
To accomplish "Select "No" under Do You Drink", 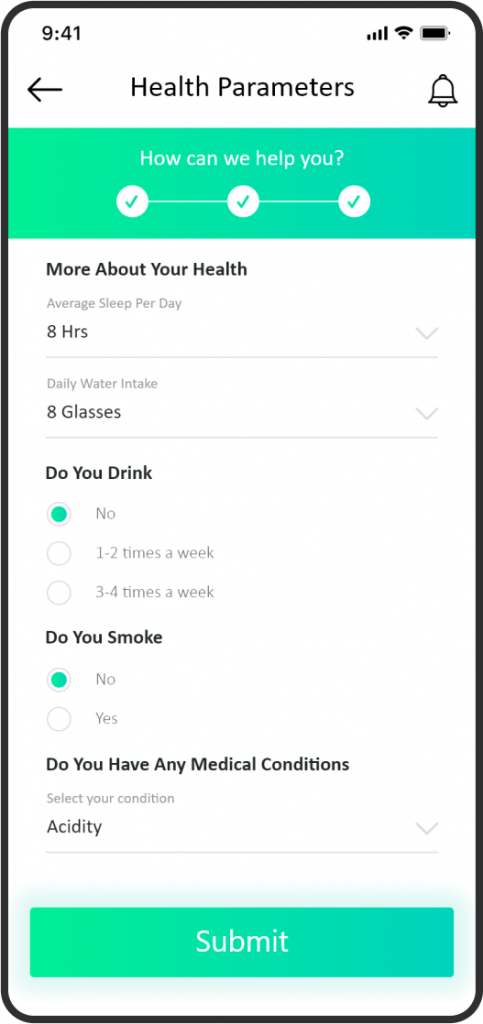I will [59, 514].
